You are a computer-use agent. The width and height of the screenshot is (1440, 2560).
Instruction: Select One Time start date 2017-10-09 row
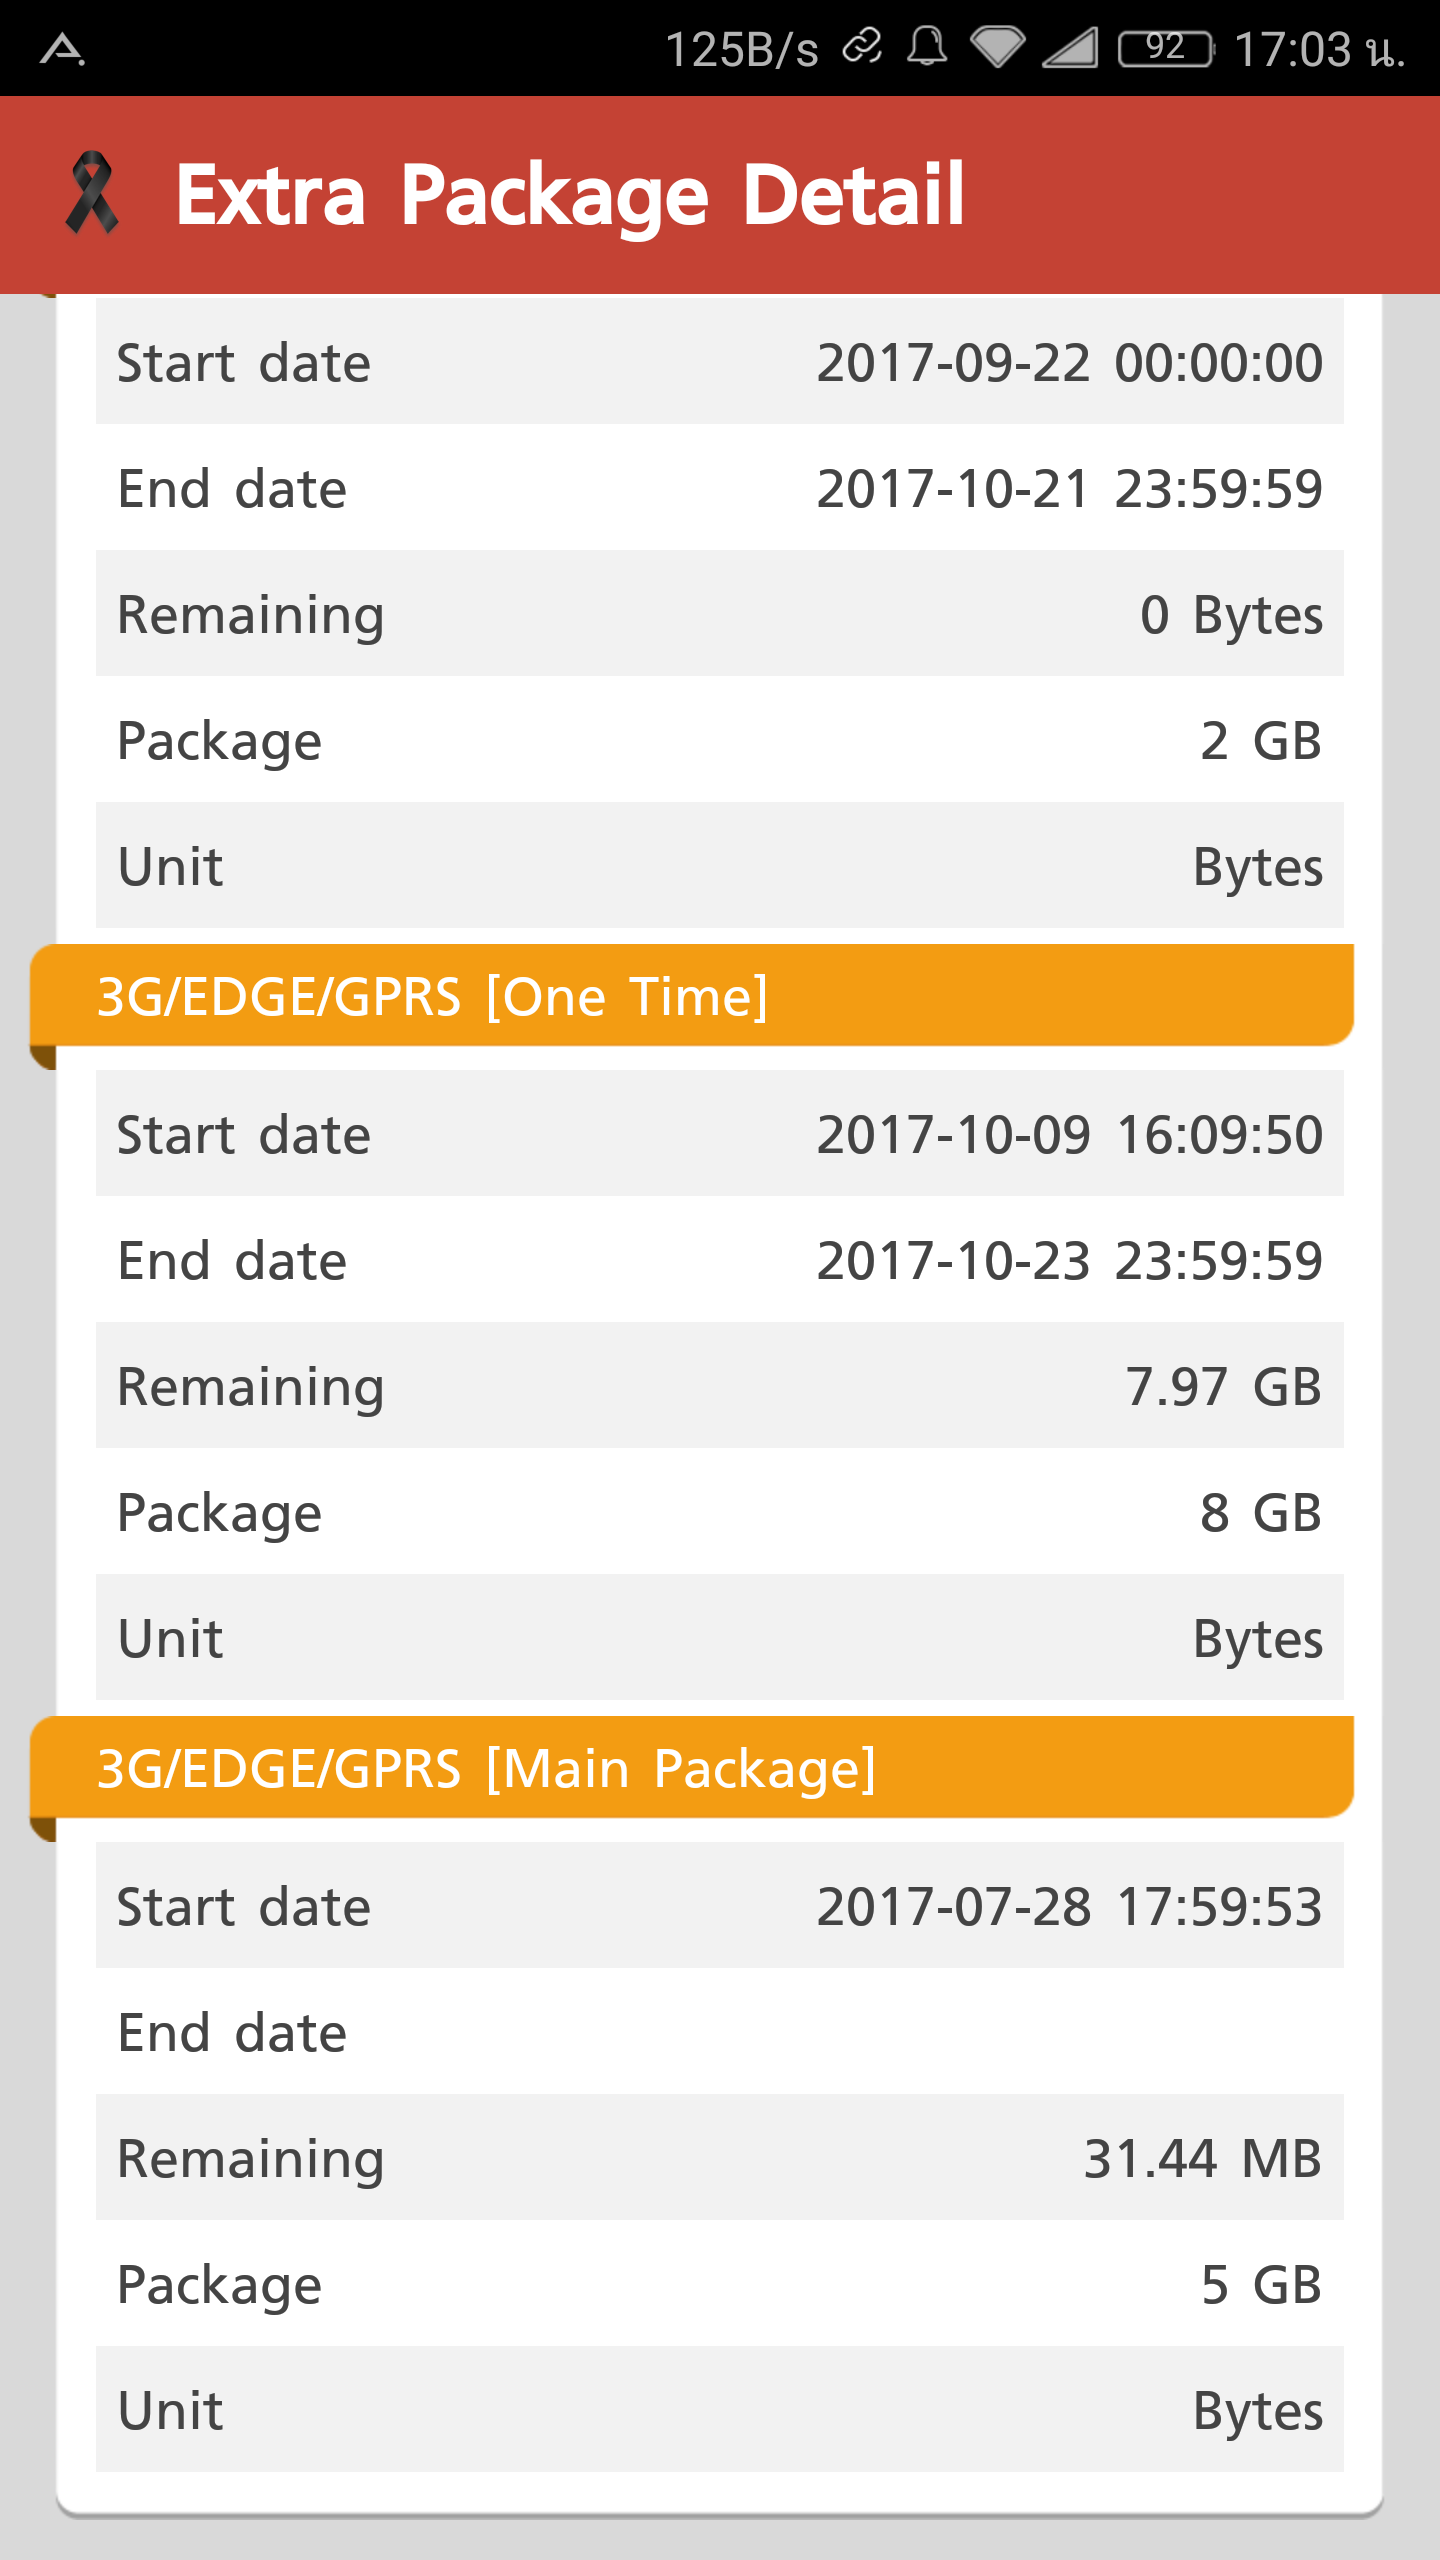(x=720, y=1133)
